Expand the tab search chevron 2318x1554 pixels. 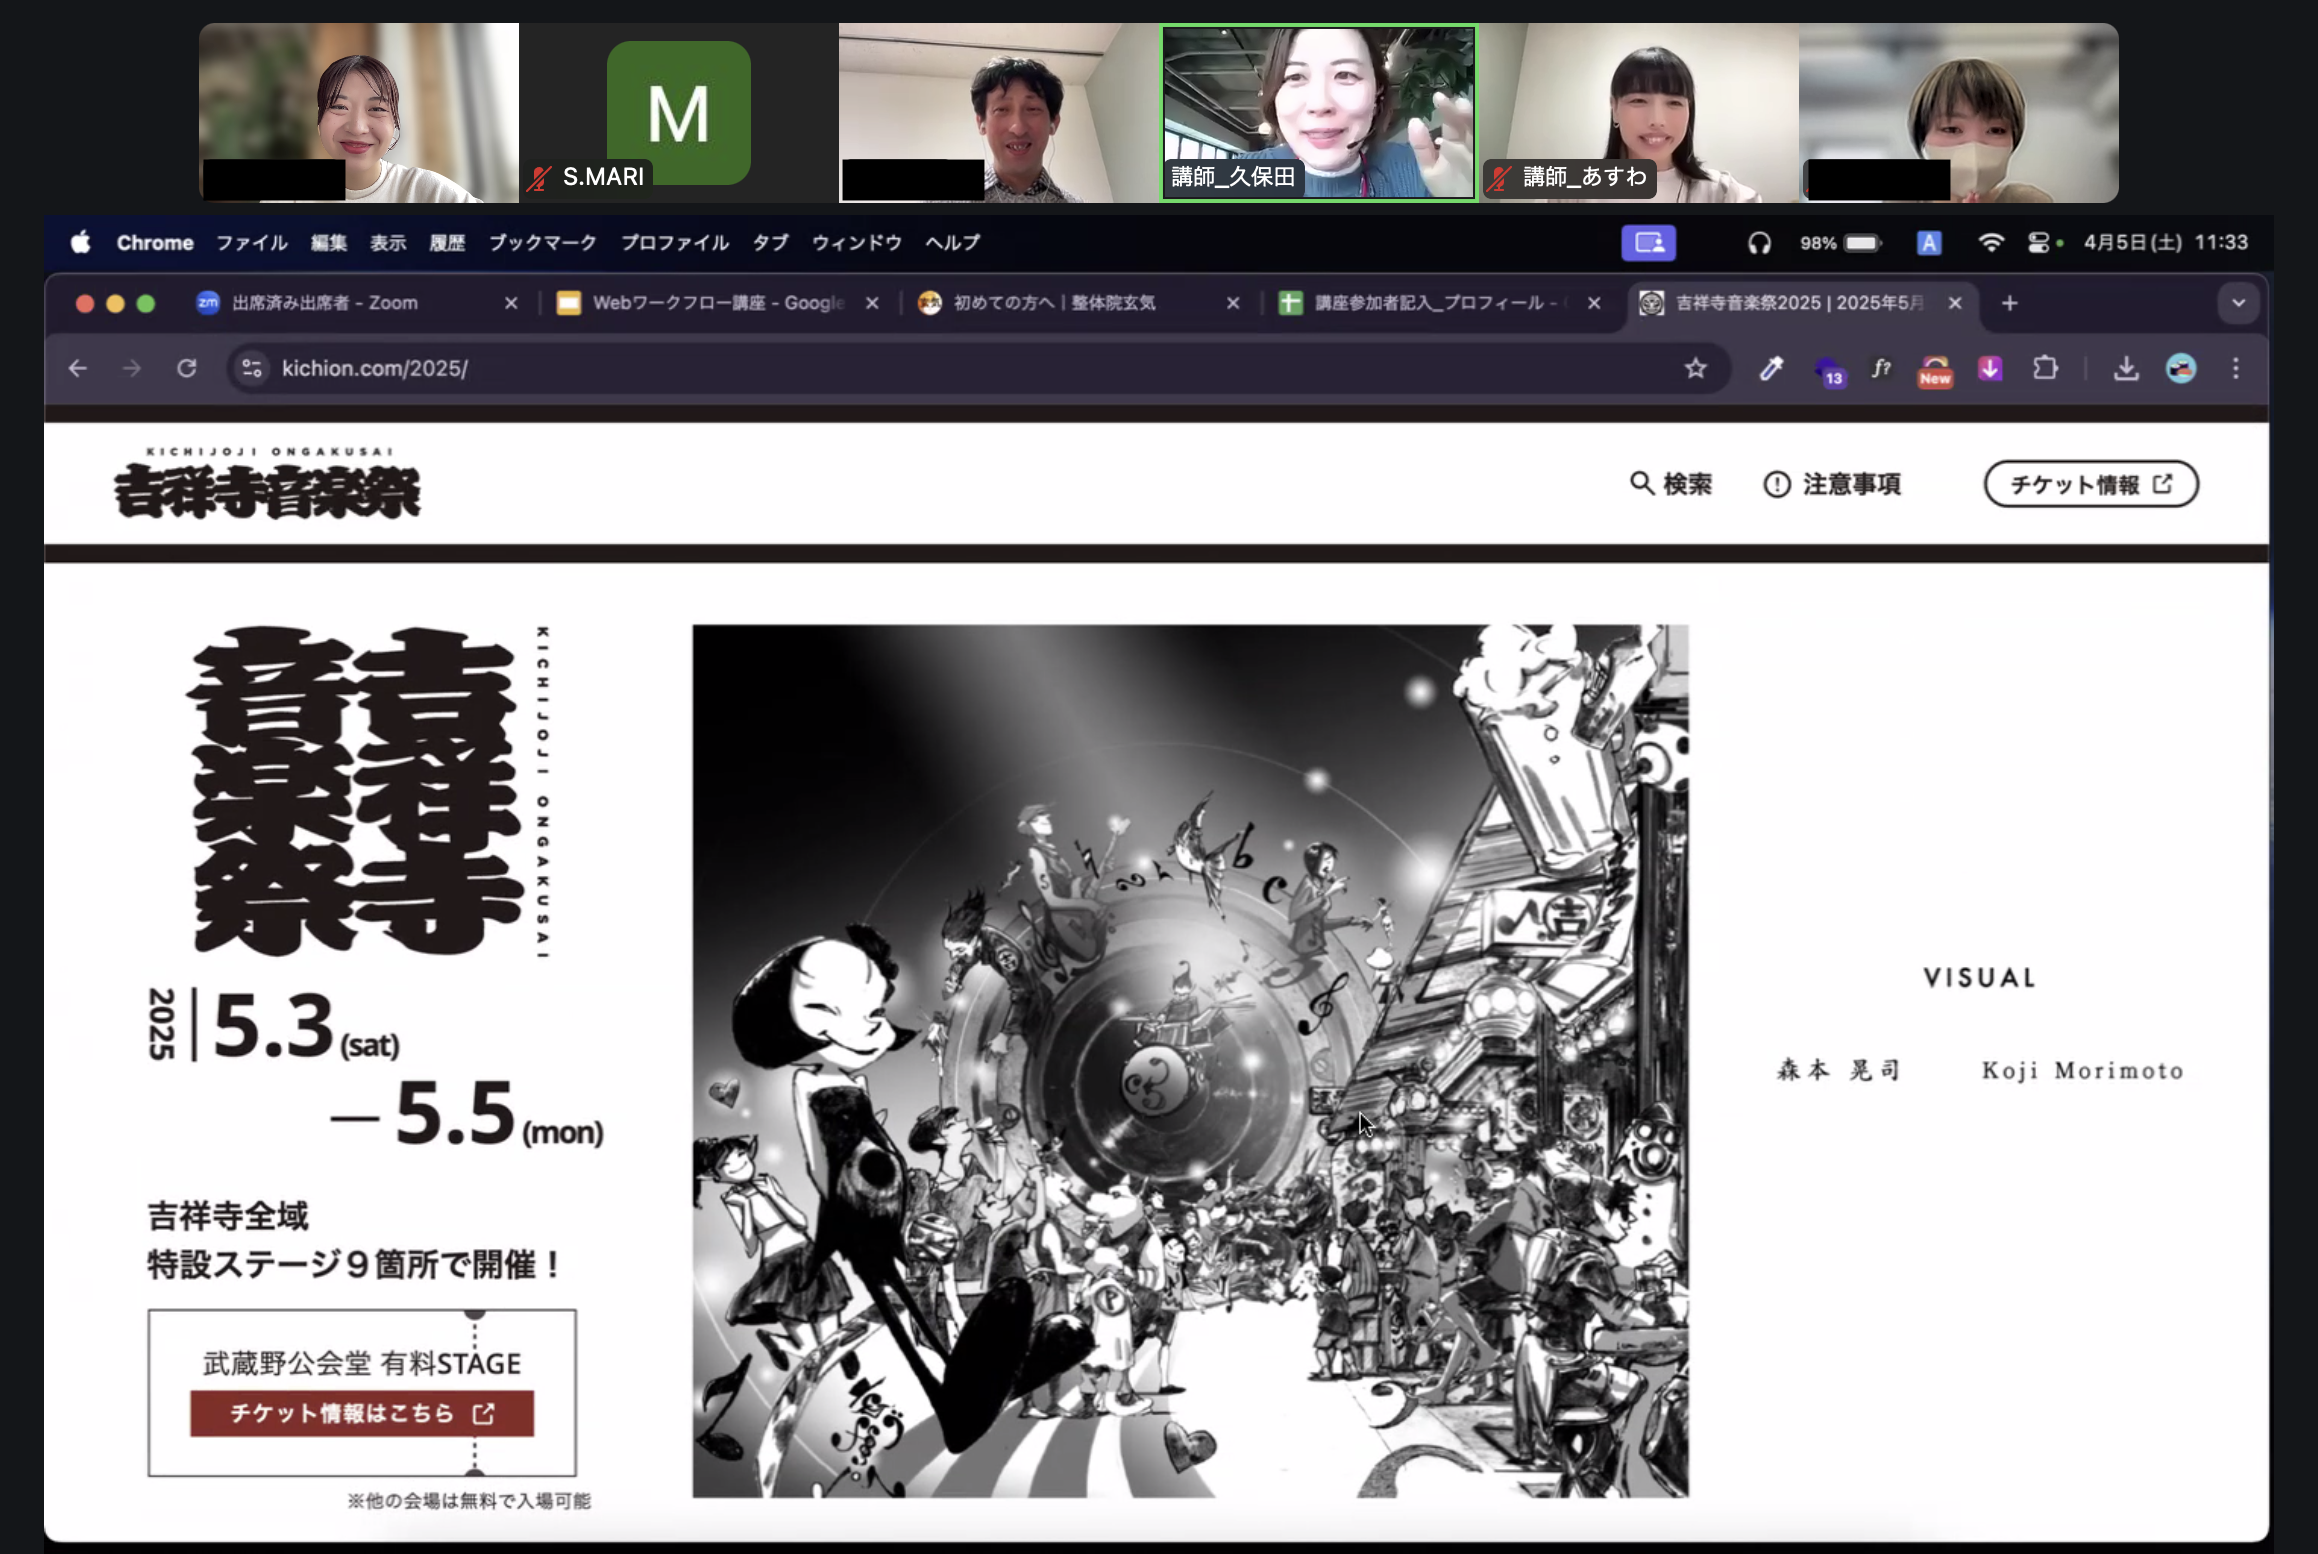click(2238, 303)
